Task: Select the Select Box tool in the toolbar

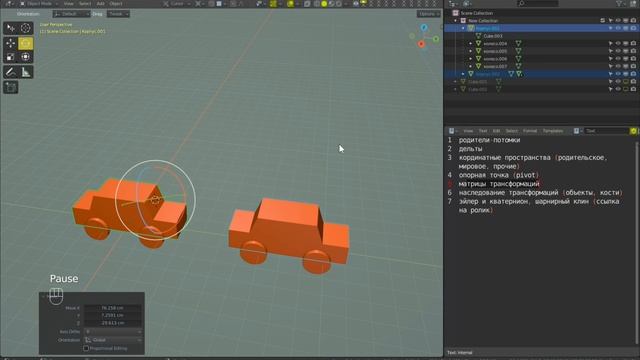Action: click(x=11, y=28)
